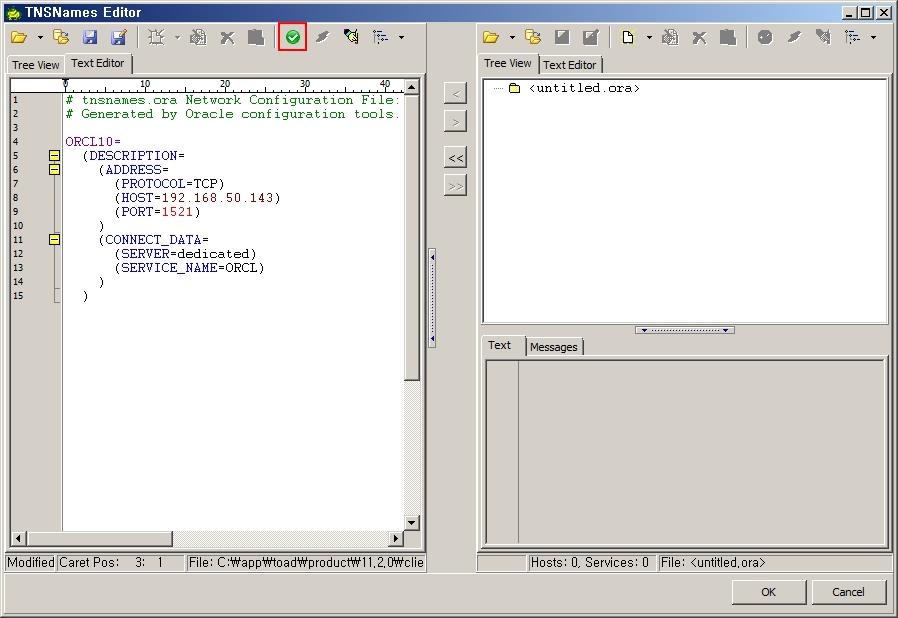Screen dimensions: 898x618
Task: Click the blue Save icon in left toolbar
Action: [x=90, y=37]
